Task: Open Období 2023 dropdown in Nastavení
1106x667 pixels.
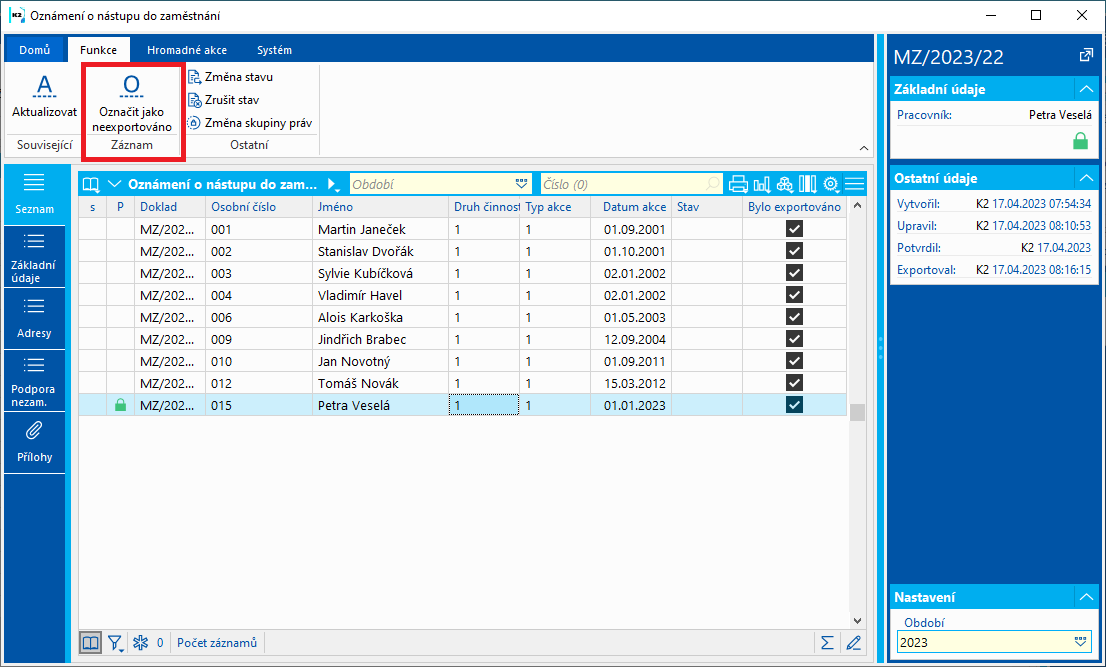Action: pyautogui.click(x=1080, y=642)
